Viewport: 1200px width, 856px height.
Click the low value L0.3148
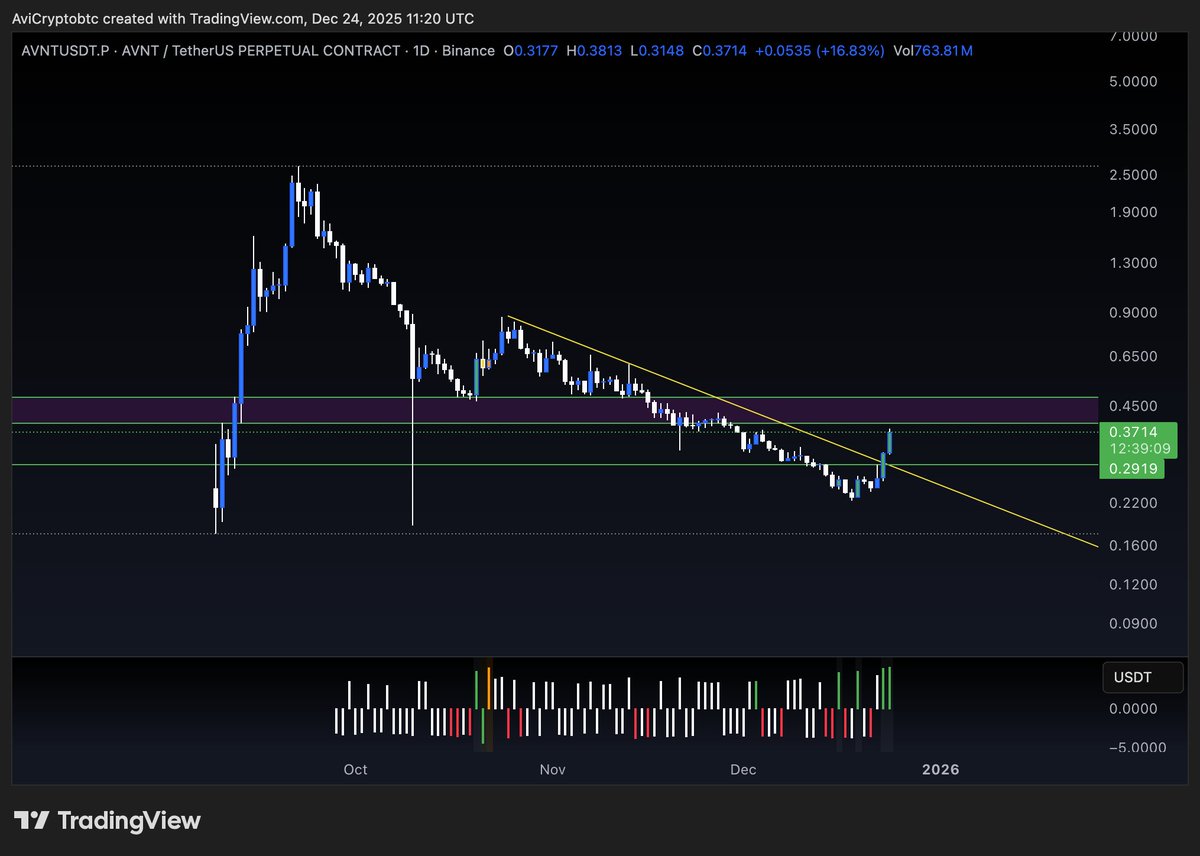tap(656, 50)
